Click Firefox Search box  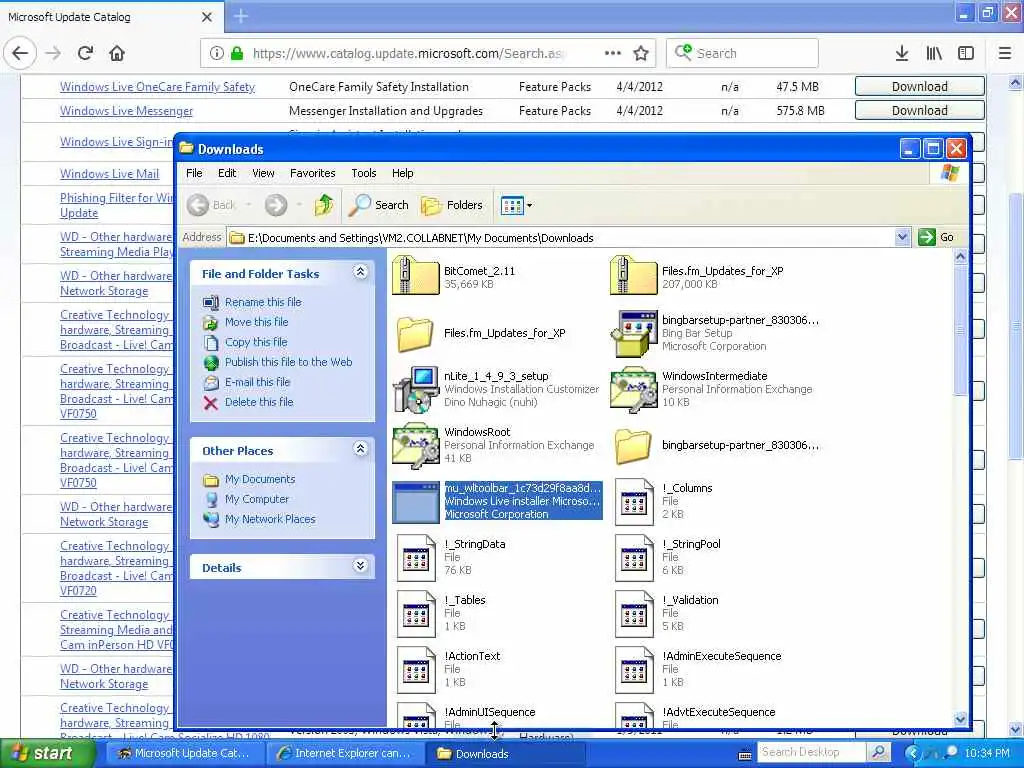click(x=742, y=53)
